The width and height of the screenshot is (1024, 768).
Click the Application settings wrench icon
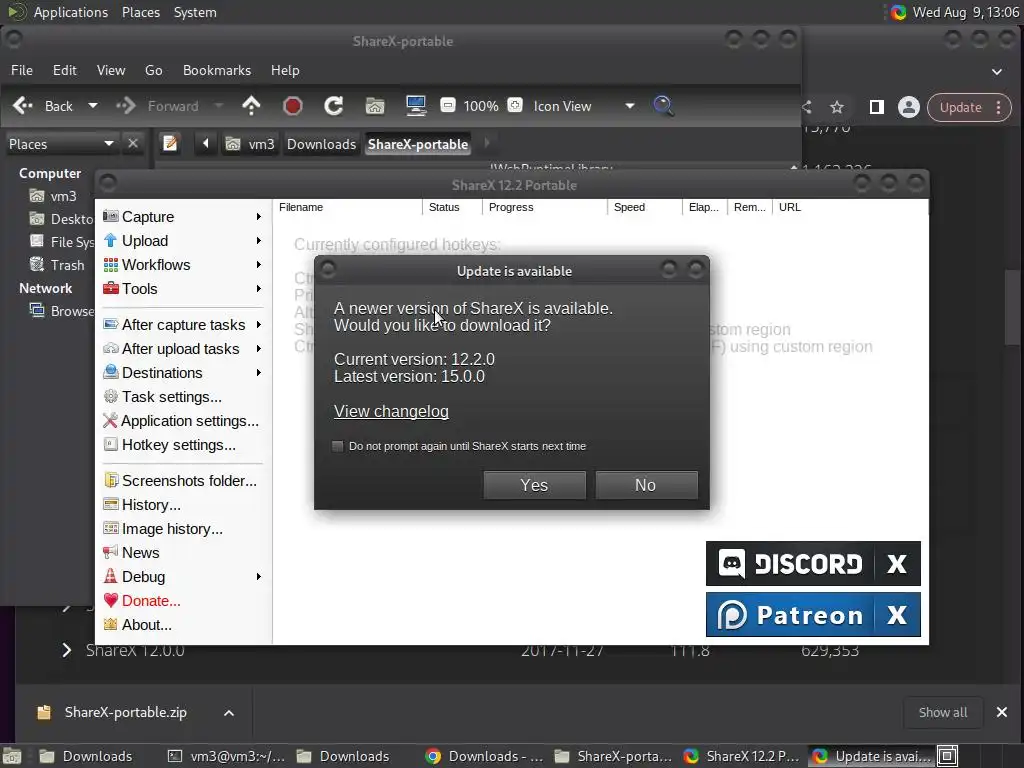pyautogui.click(x=110, y=421)
